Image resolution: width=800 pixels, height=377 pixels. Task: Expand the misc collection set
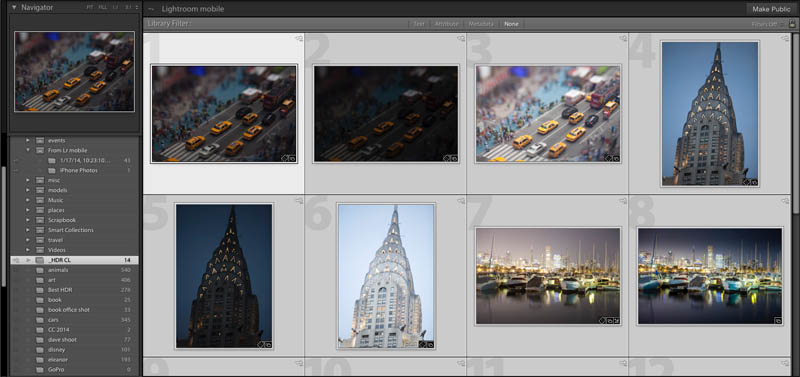coord(28,180)
